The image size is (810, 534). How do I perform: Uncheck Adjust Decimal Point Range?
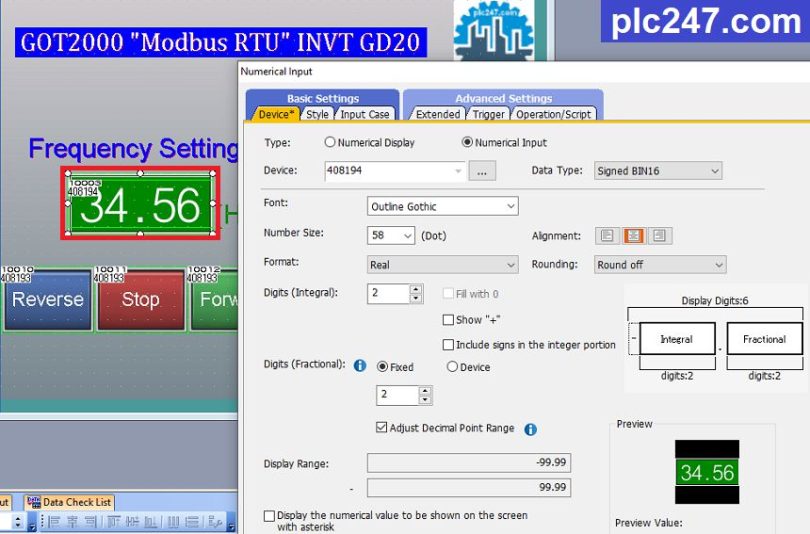click(x=381, y=428)
